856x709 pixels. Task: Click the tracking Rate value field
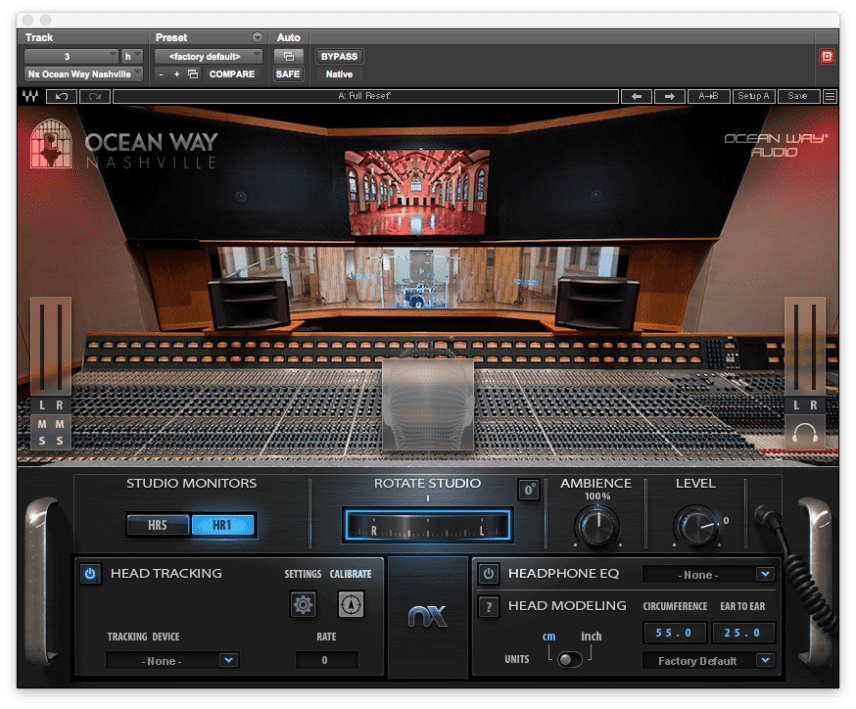pyautogui.click(x=326, y=660)
